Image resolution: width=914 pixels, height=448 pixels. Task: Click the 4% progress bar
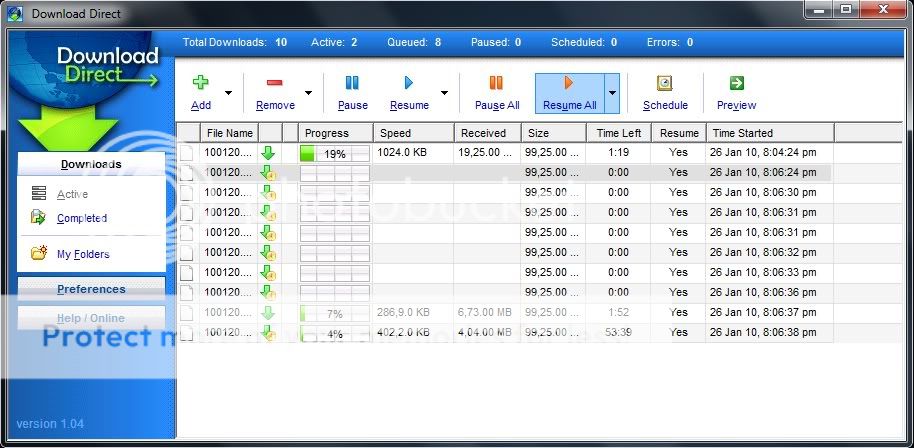335,334
